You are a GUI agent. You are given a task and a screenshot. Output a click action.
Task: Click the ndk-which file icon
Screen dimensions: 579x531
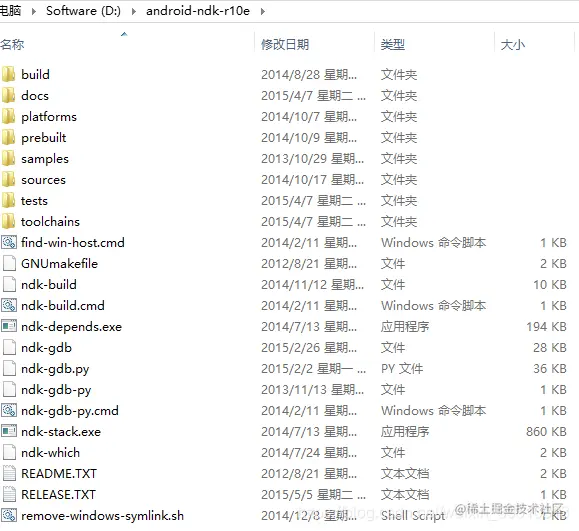(9, 452)
